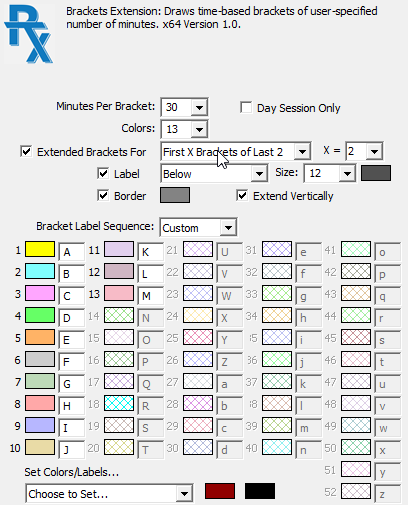408x505 pixels.
Task: Enable Day Session Only checkbox
Action: (246, 108)
